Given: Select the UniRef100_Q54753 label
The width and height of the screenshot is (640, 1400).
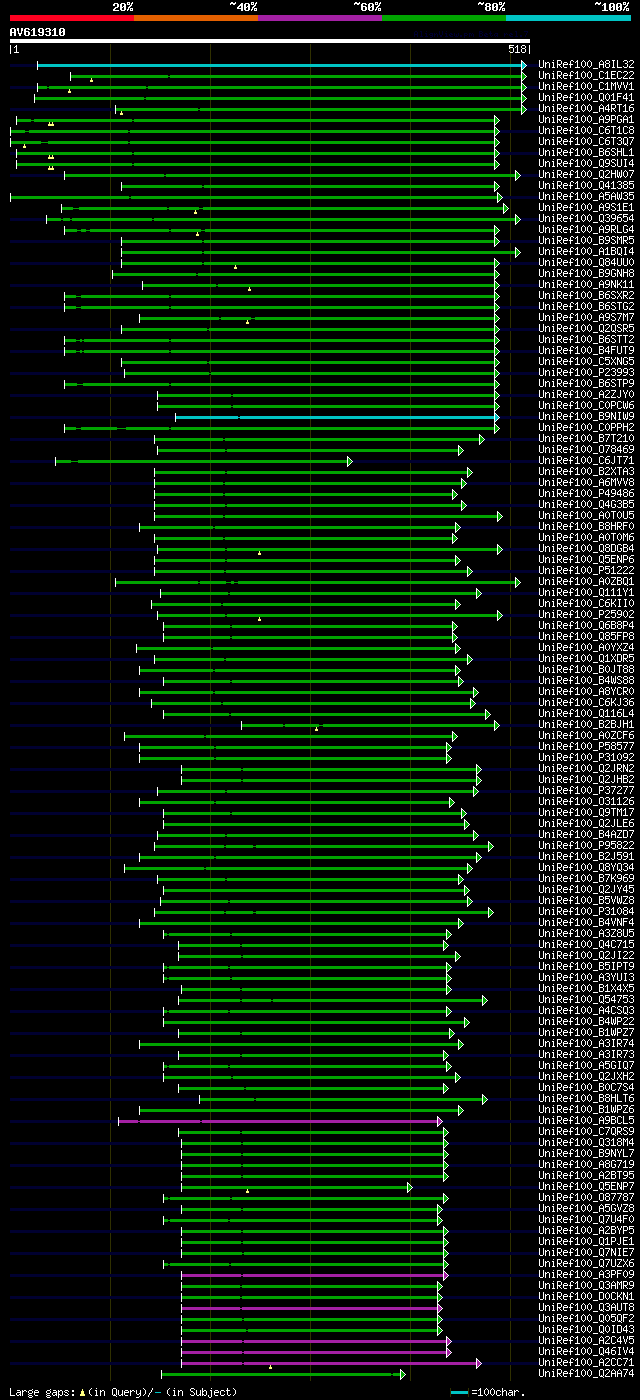Looking at the screenshot, I should coord(586,1000).
